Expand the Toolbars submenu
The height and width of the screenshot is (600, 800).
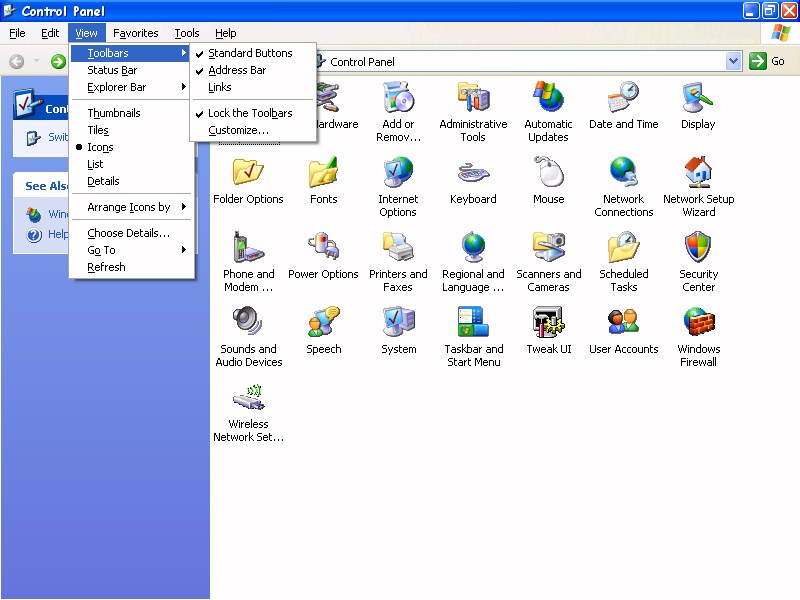click(x=130, y=53)
